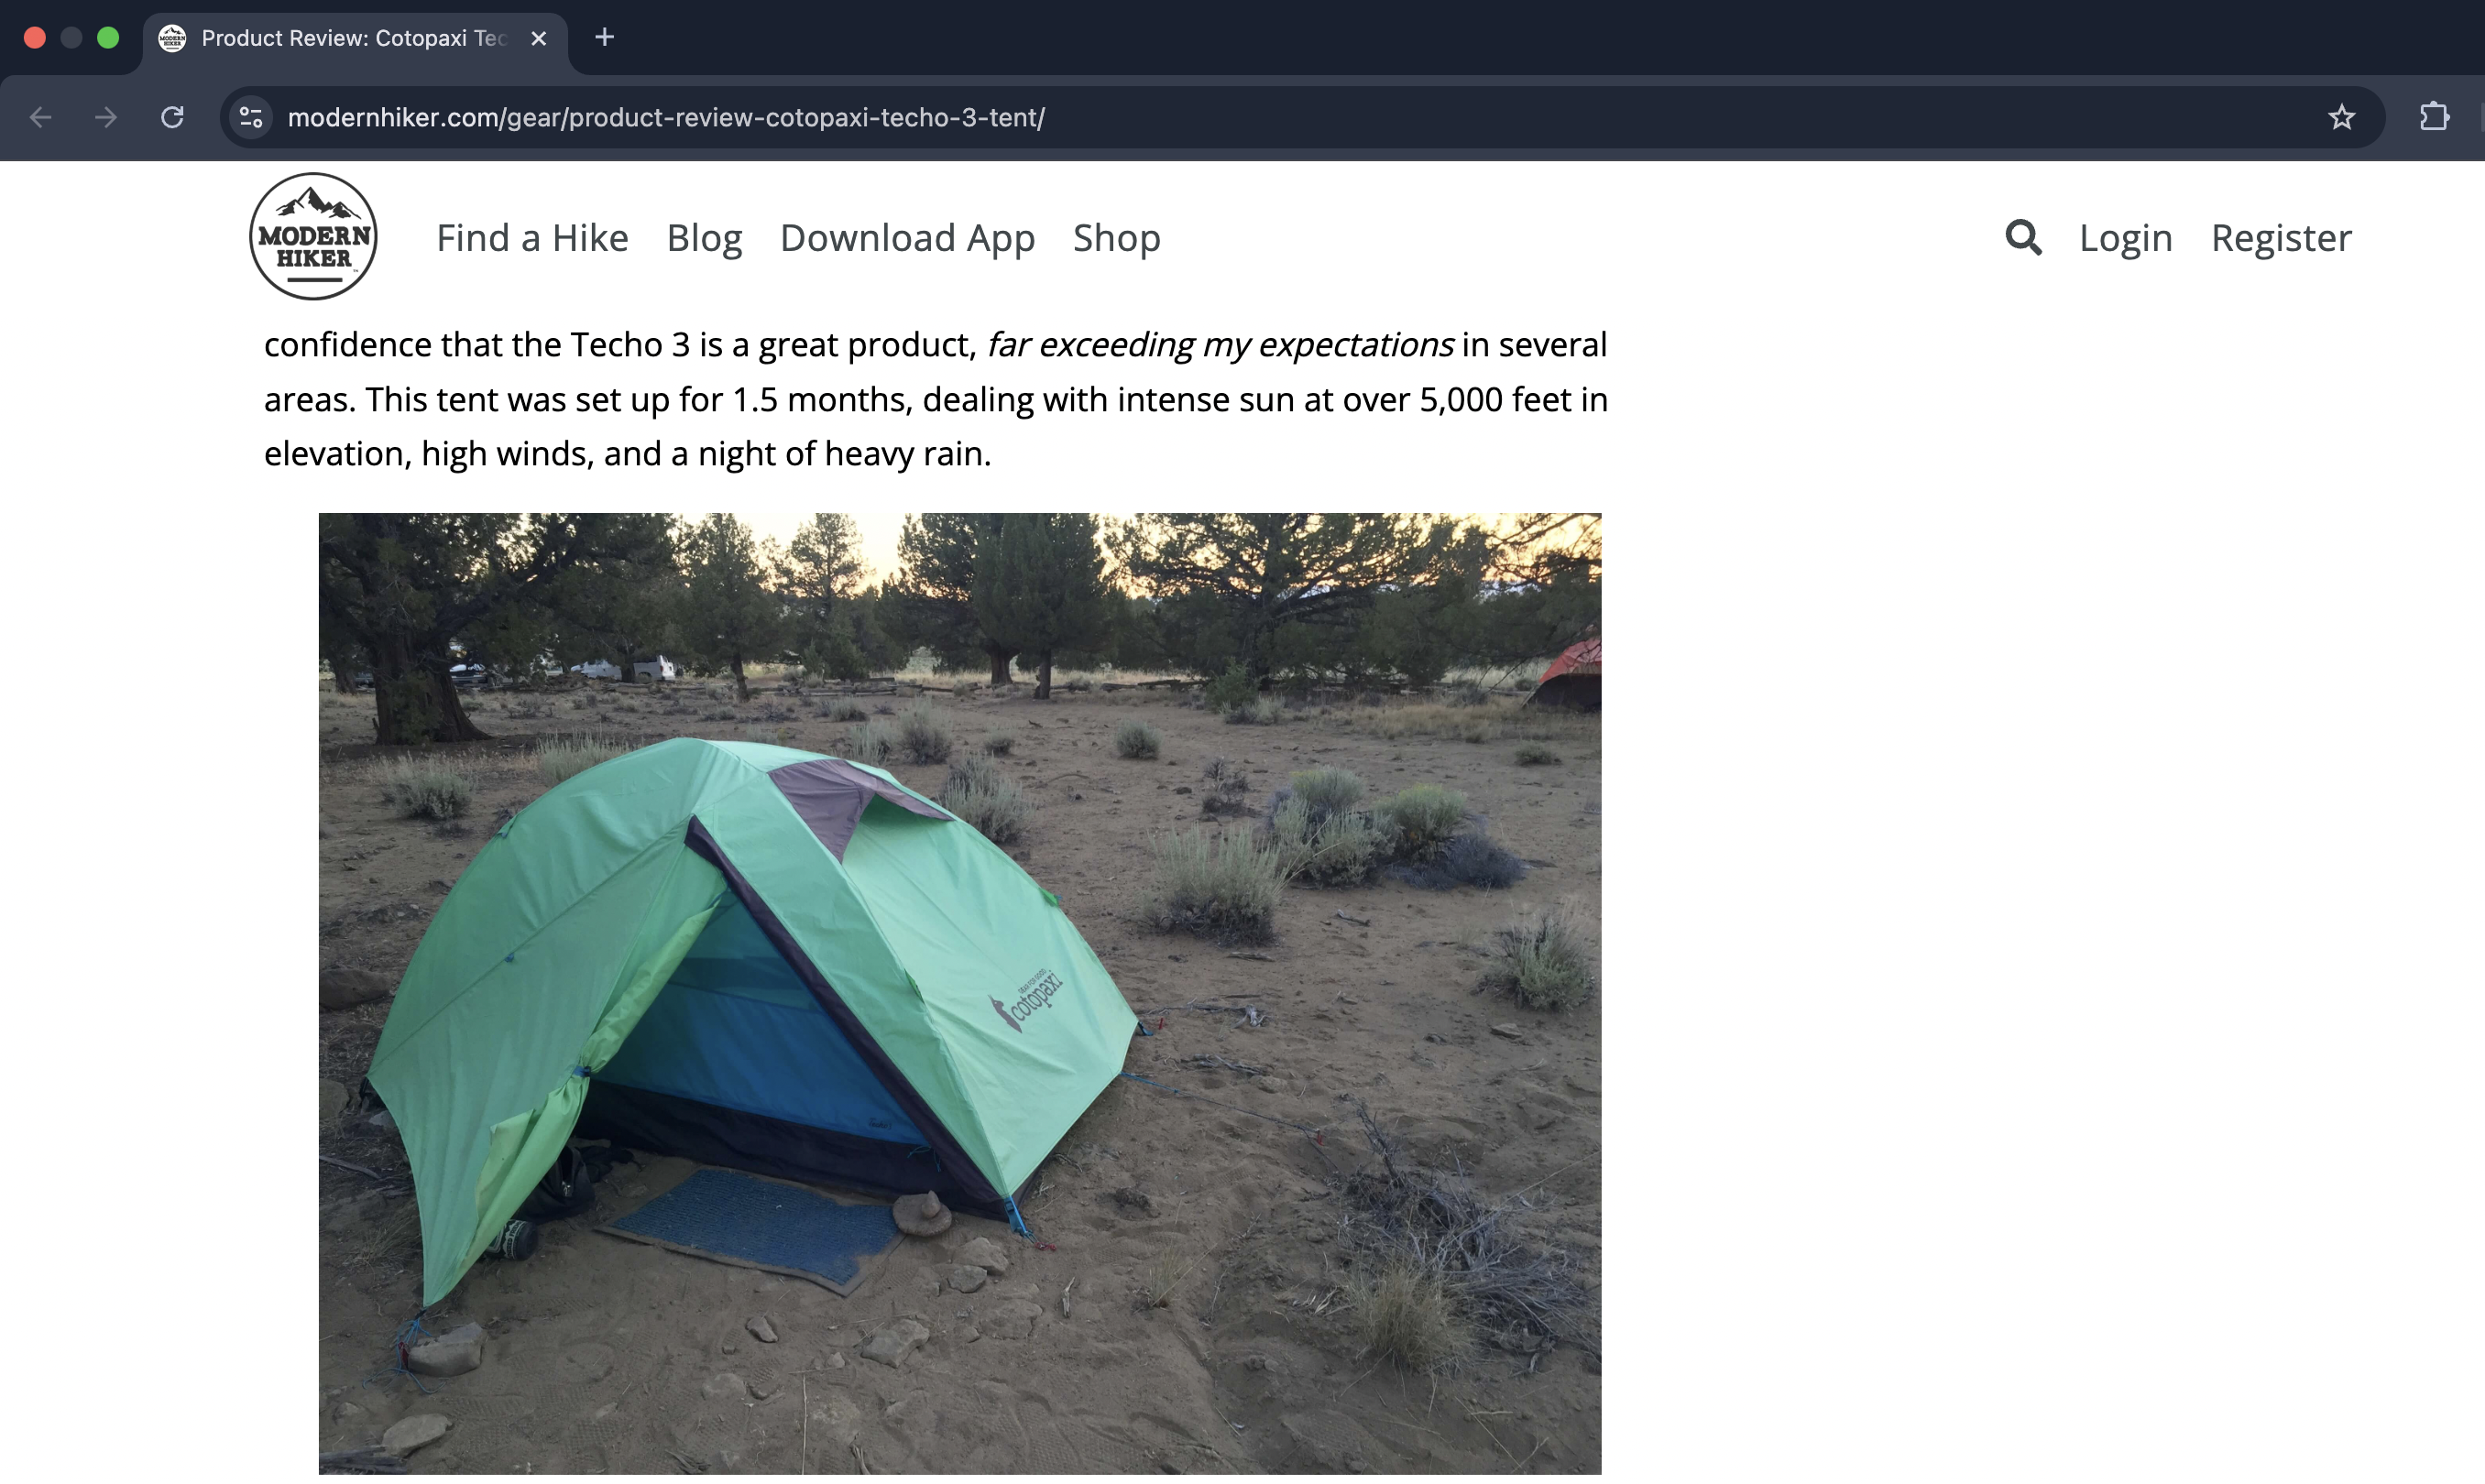The width and height of the screenshot is (2485, 1484).
Task: Click the Login link
Action: click(2125, 238)
